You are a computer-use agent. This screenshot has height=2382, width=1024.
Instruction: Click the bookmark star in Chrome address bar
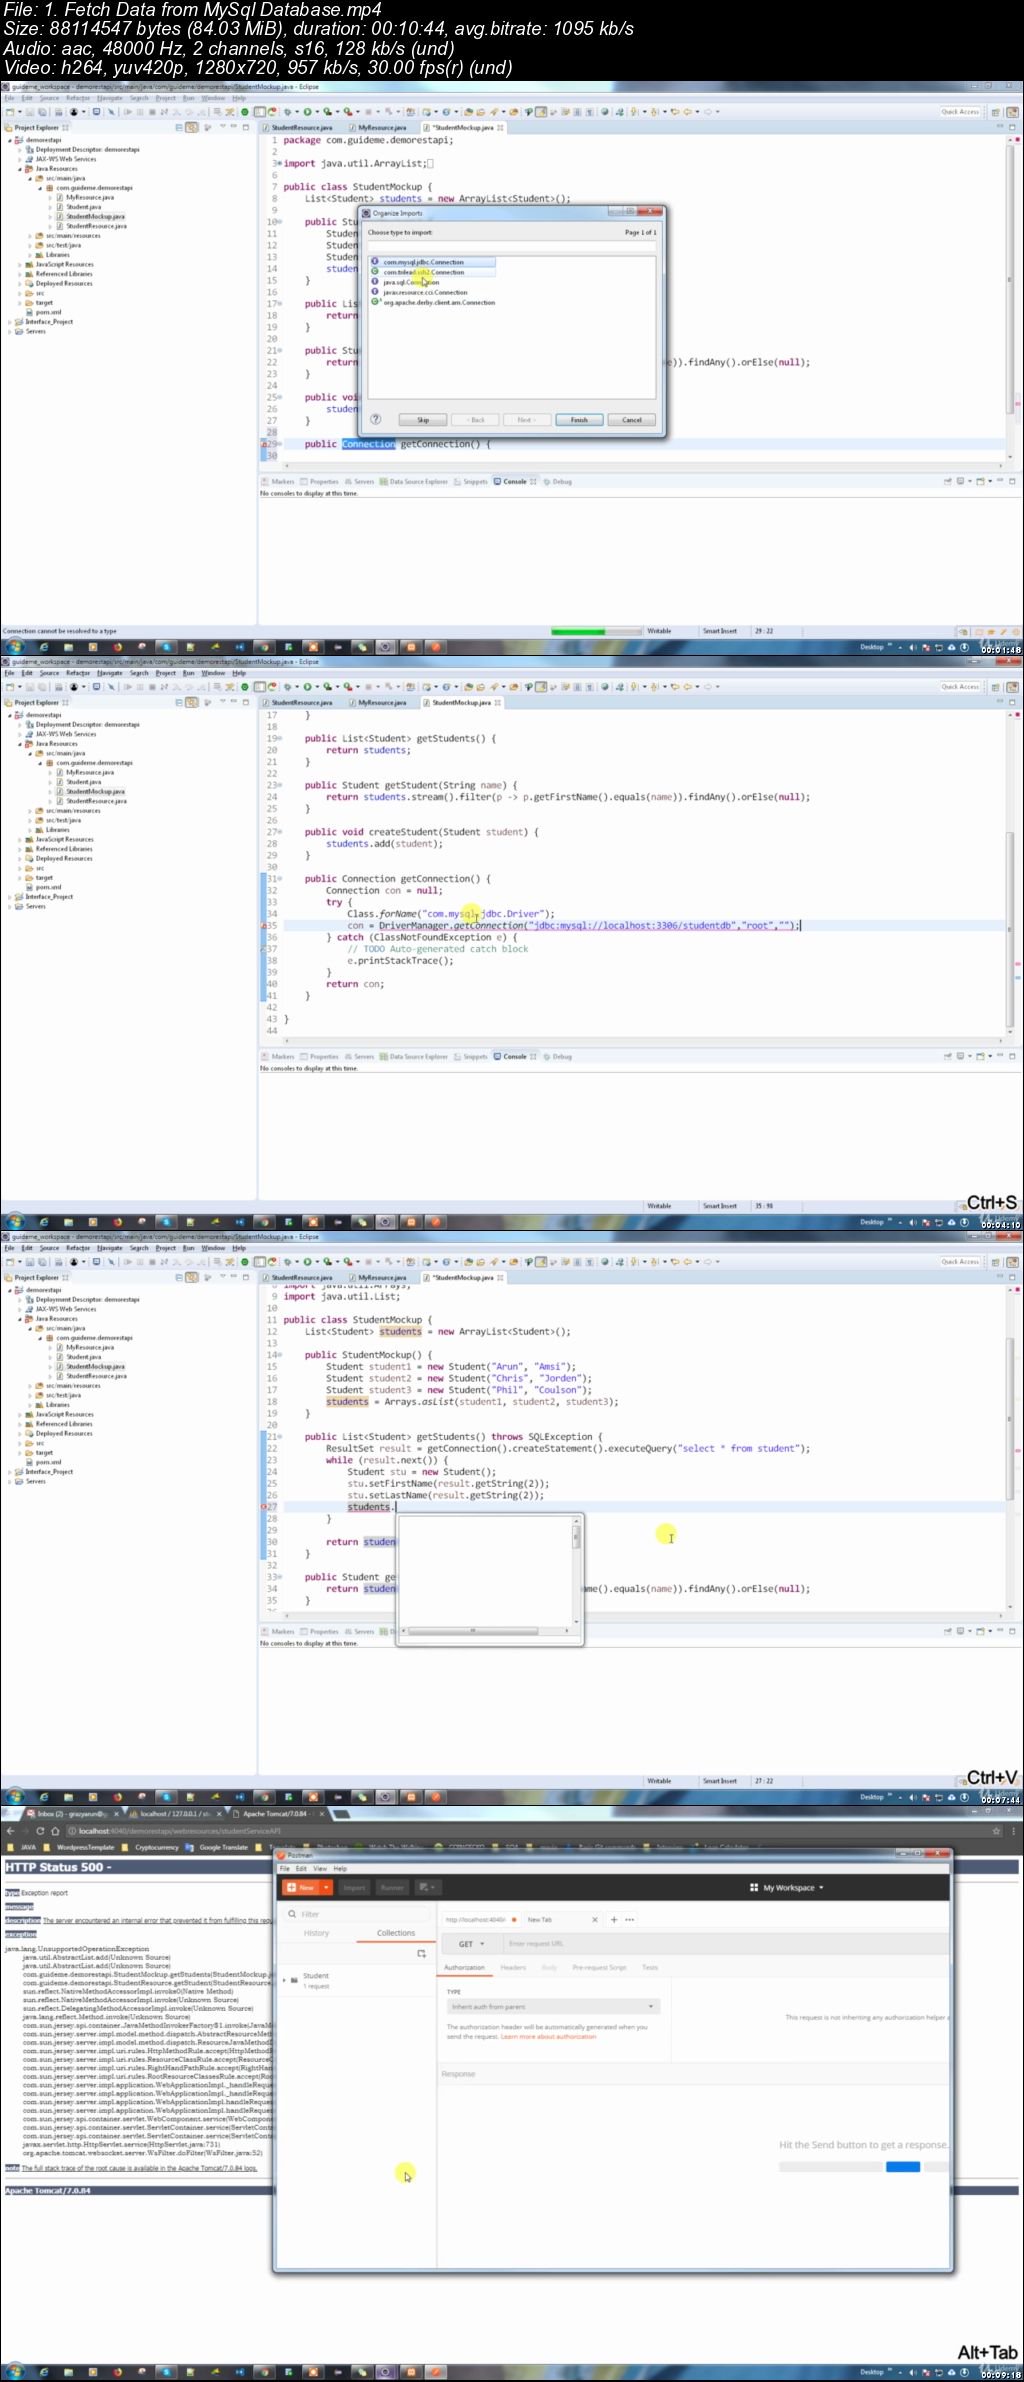996,1831
